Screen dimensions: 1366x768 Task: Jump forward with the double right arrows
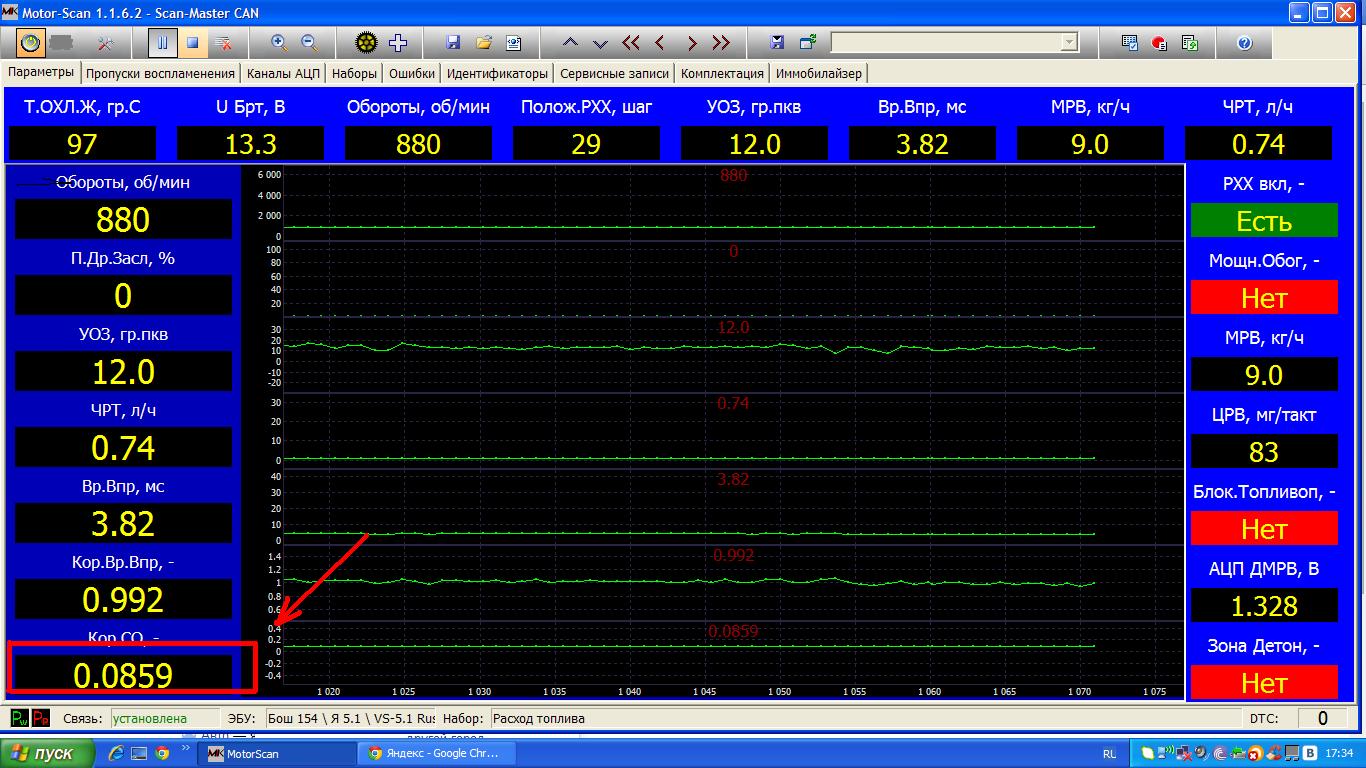tap(721, 43)
